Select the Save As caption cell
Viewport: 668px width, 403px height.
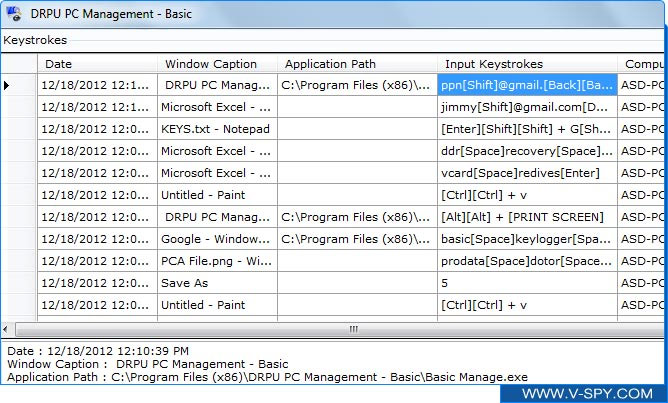tap(217, 283)
